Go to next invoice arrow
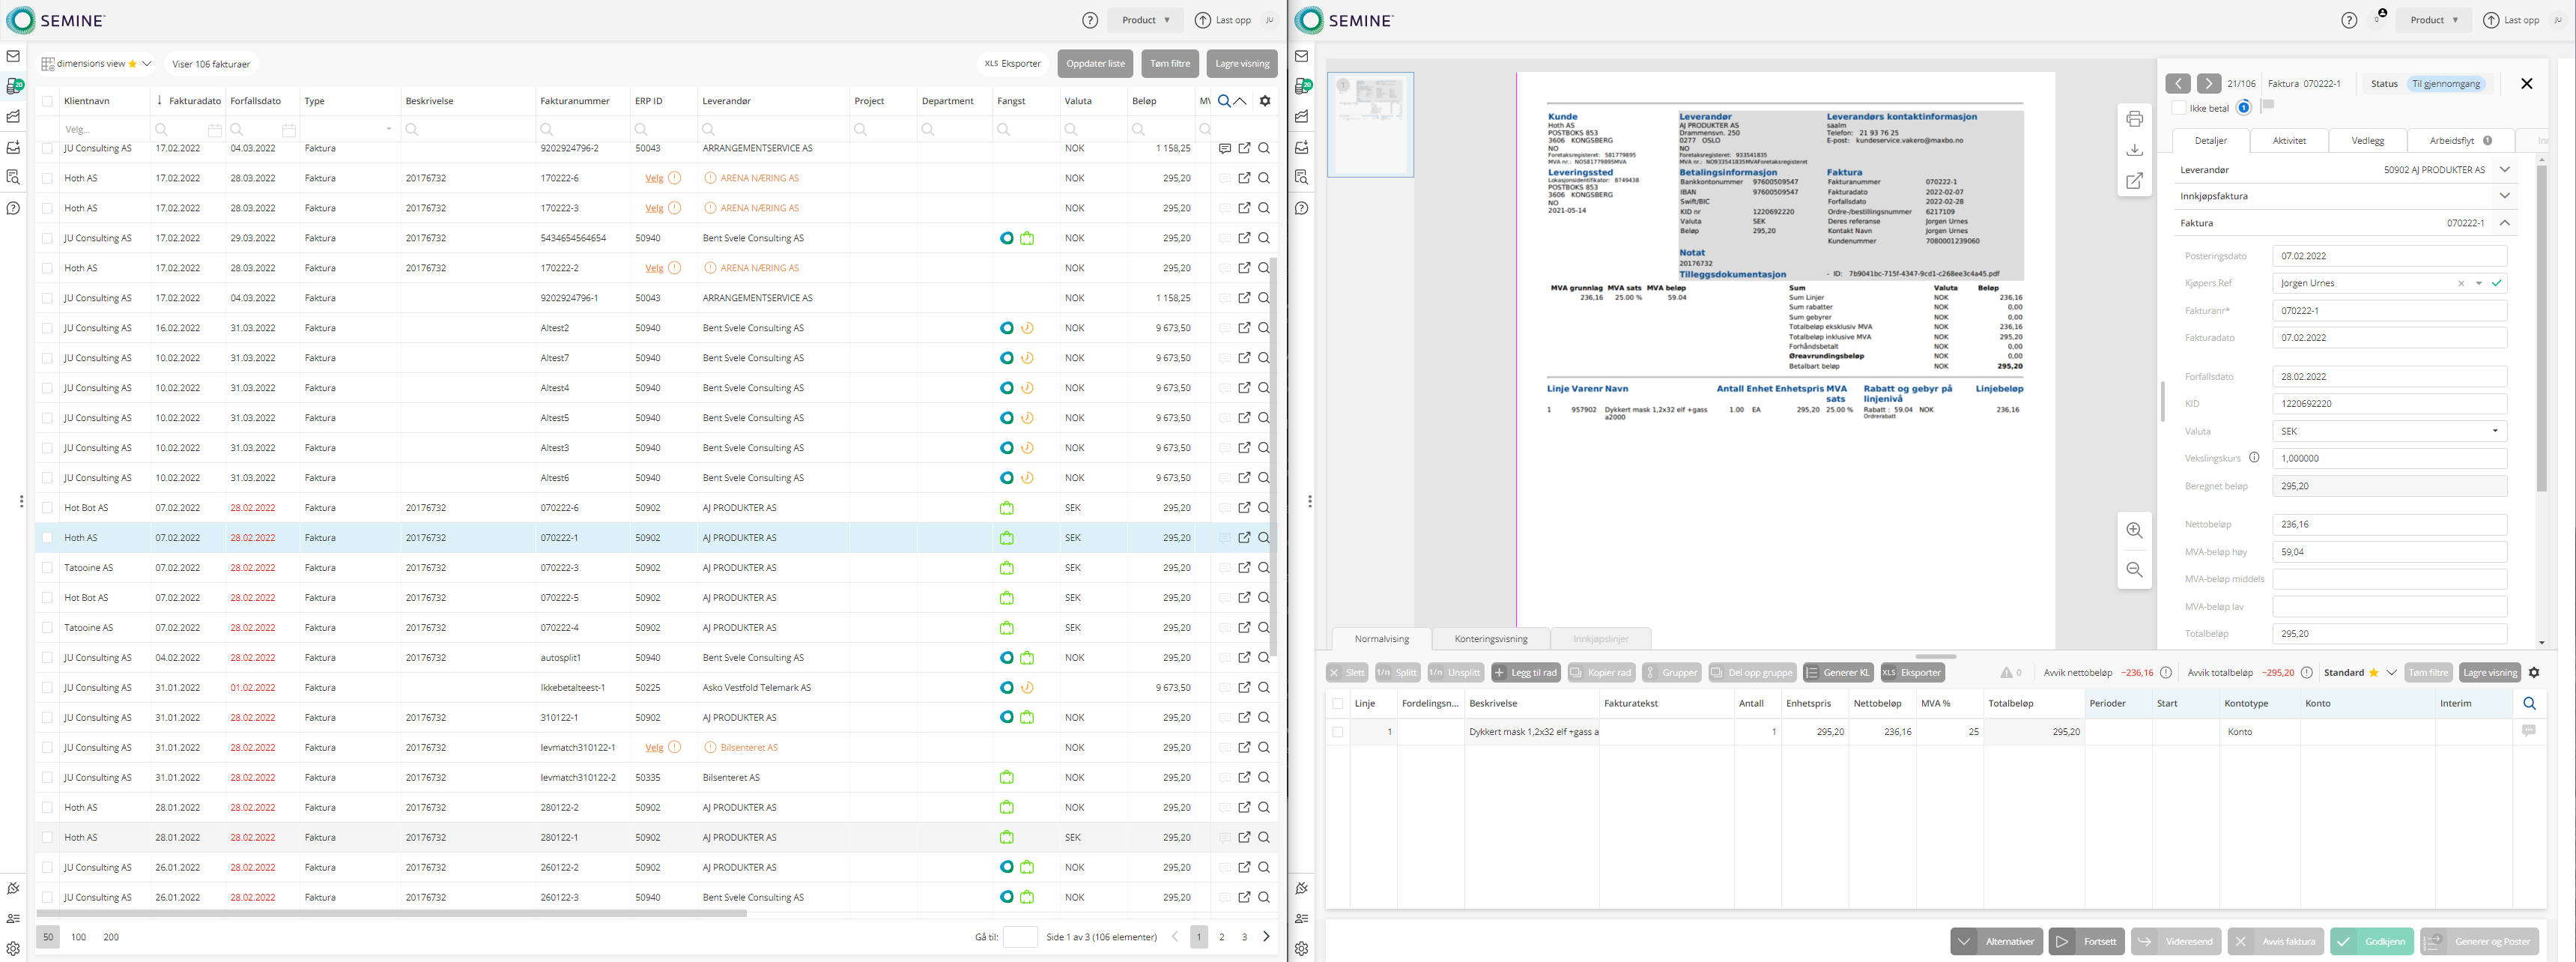Image resolution: width=2576 pixels, height=962 pixels. click(x=2209, y=84)
